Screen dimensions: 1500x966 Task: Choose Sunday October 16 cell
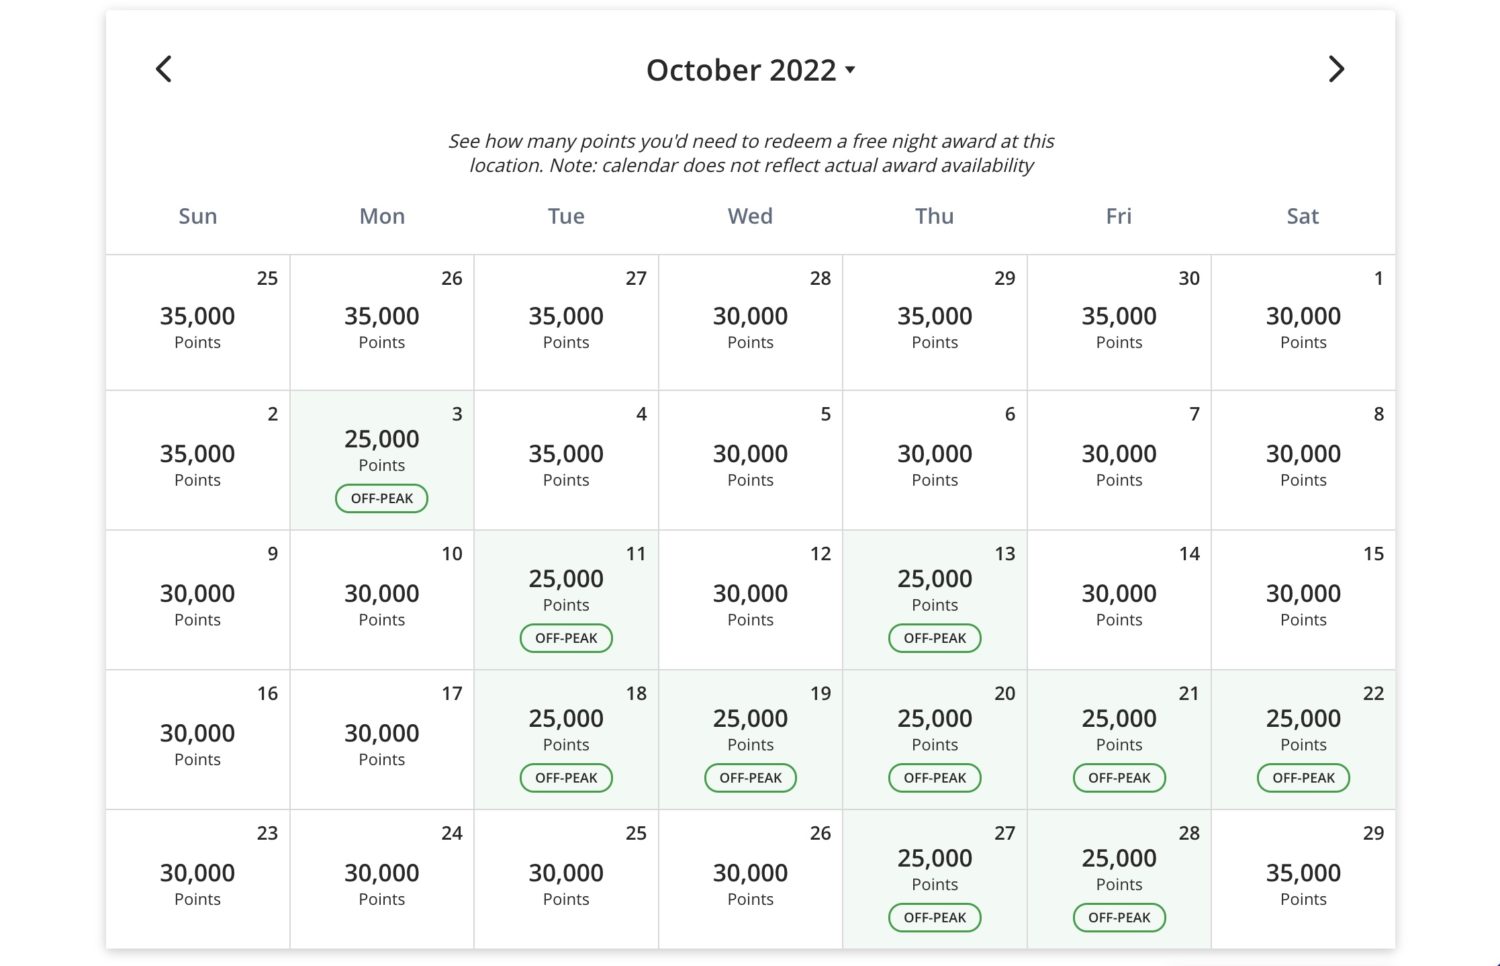pos(198,740)
